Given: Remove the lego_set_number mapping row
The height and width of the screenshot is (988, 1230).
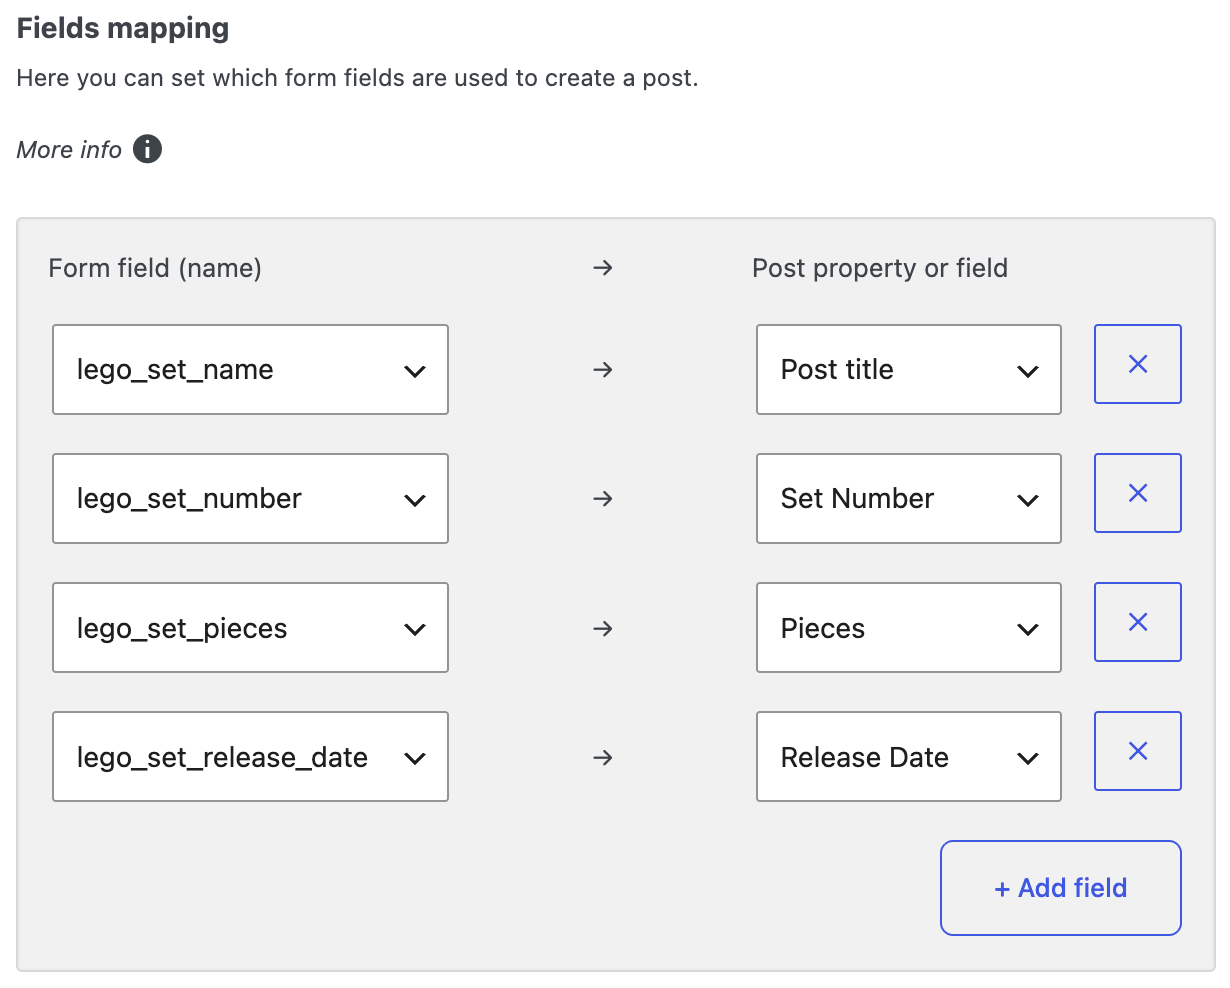Looking at the screenshot, I should 1138,493.
